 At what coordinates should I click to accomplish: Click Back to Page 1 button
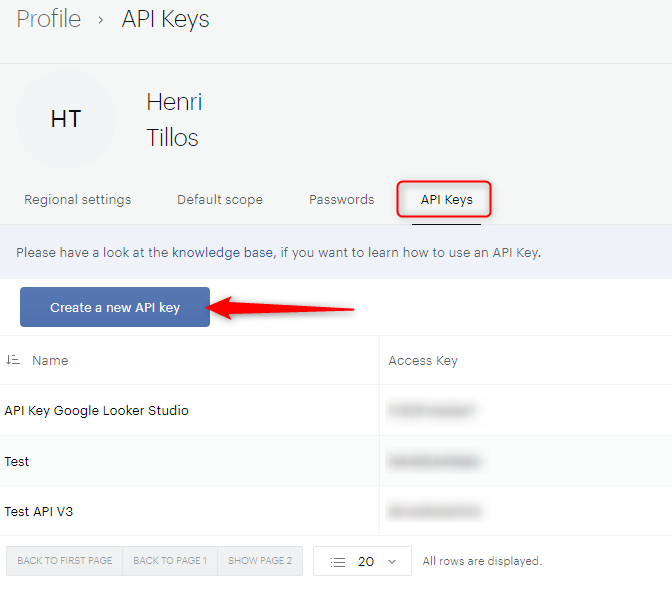click(170, 561)
